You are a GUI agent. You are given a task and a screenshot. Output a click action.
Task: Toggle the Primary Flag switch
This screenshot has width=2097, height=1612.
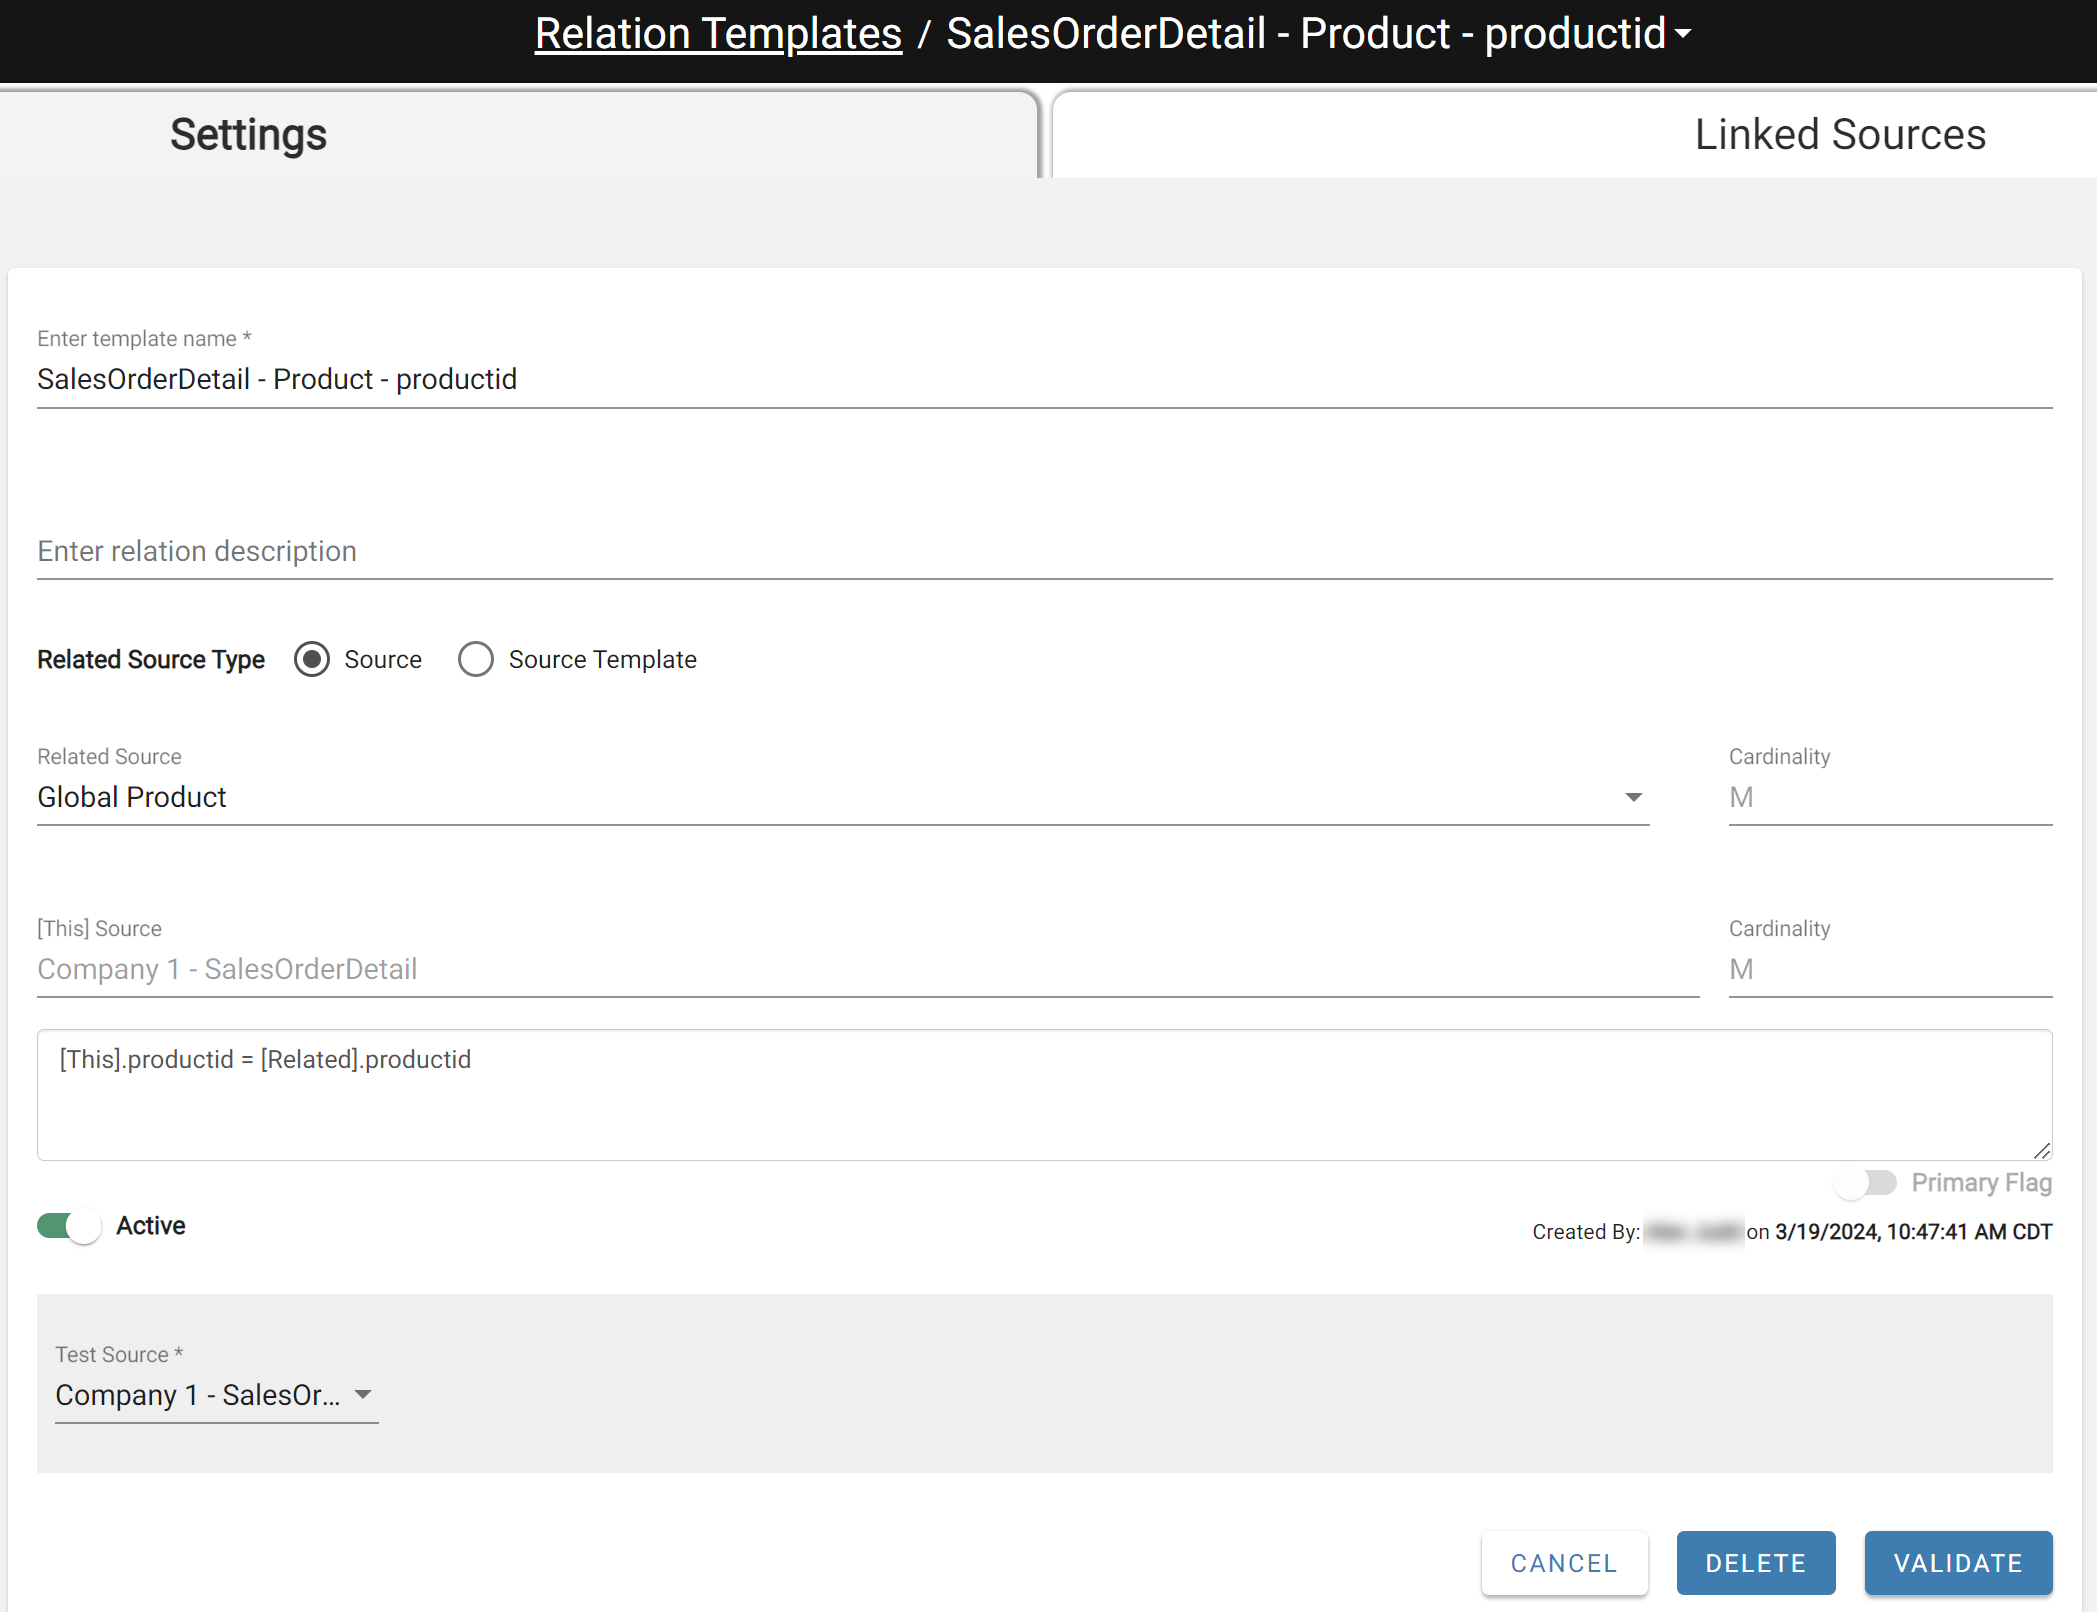1866,1183
